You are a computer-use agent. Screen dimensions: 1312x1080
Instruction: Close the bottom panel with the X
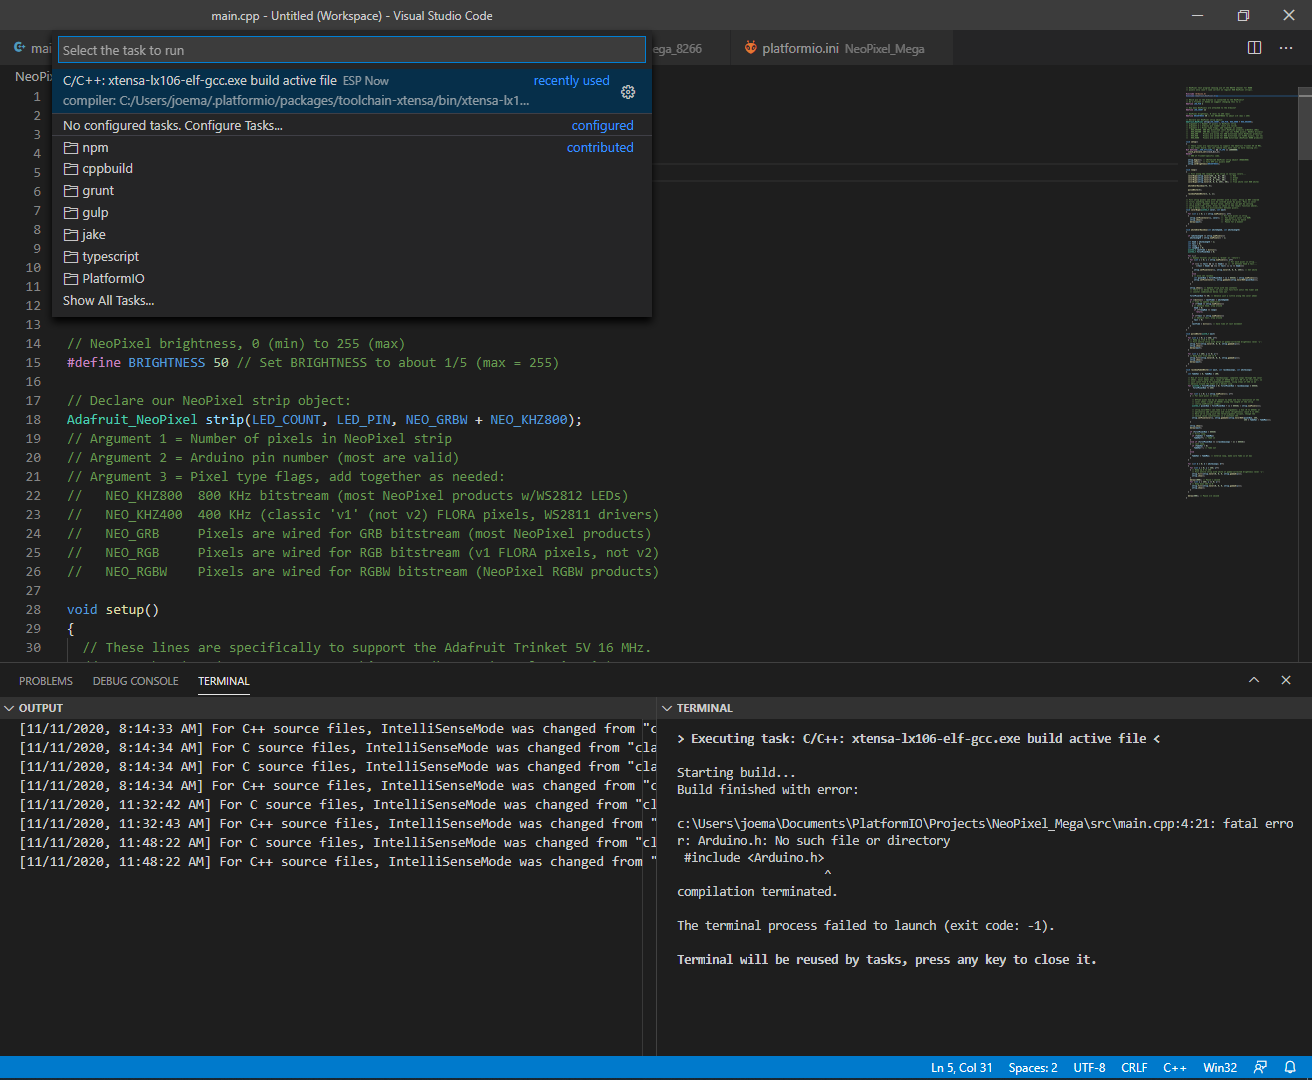point(1286,680)
